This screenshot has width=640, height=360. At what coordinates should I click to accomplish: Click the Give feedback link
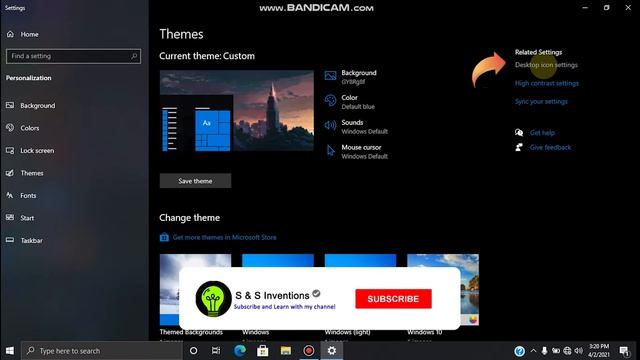[x=550, y=147]
